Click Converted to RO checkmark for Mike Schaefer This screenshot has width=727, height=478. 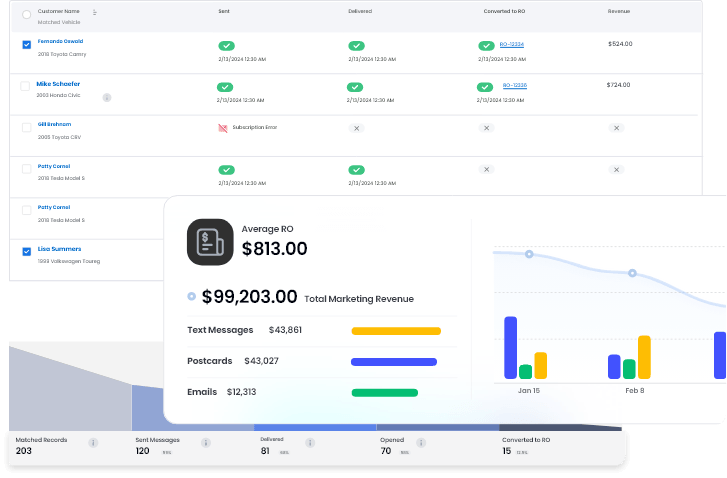coord(485,87)
